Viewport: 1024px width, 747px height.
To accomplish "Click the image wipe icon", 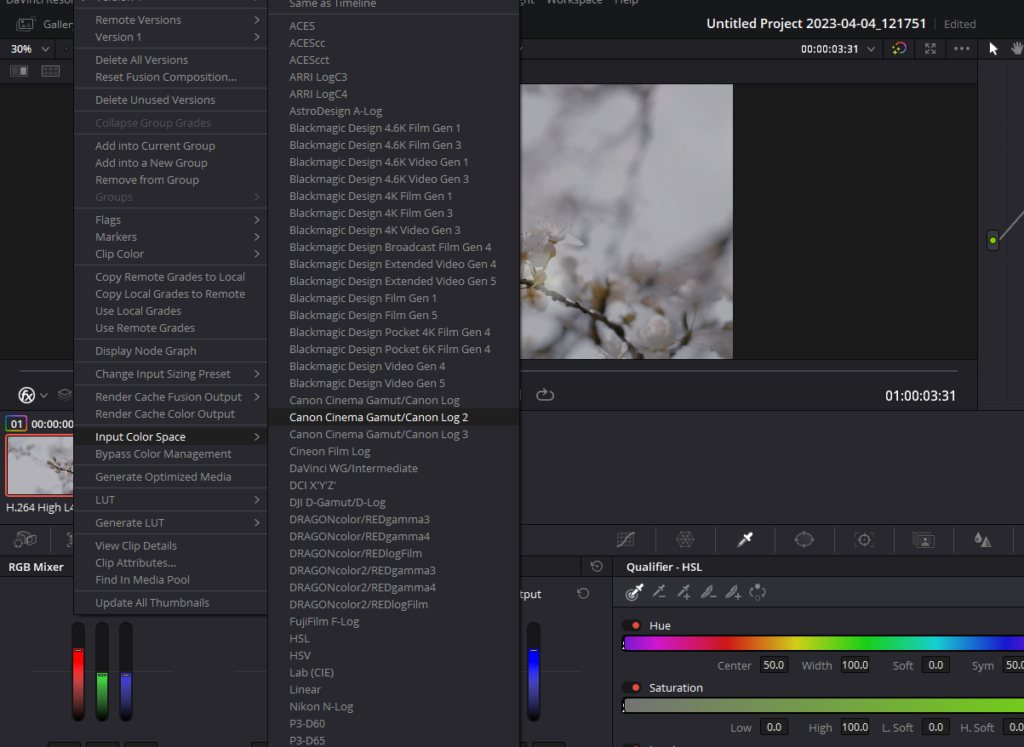I will tap(19, 71).
